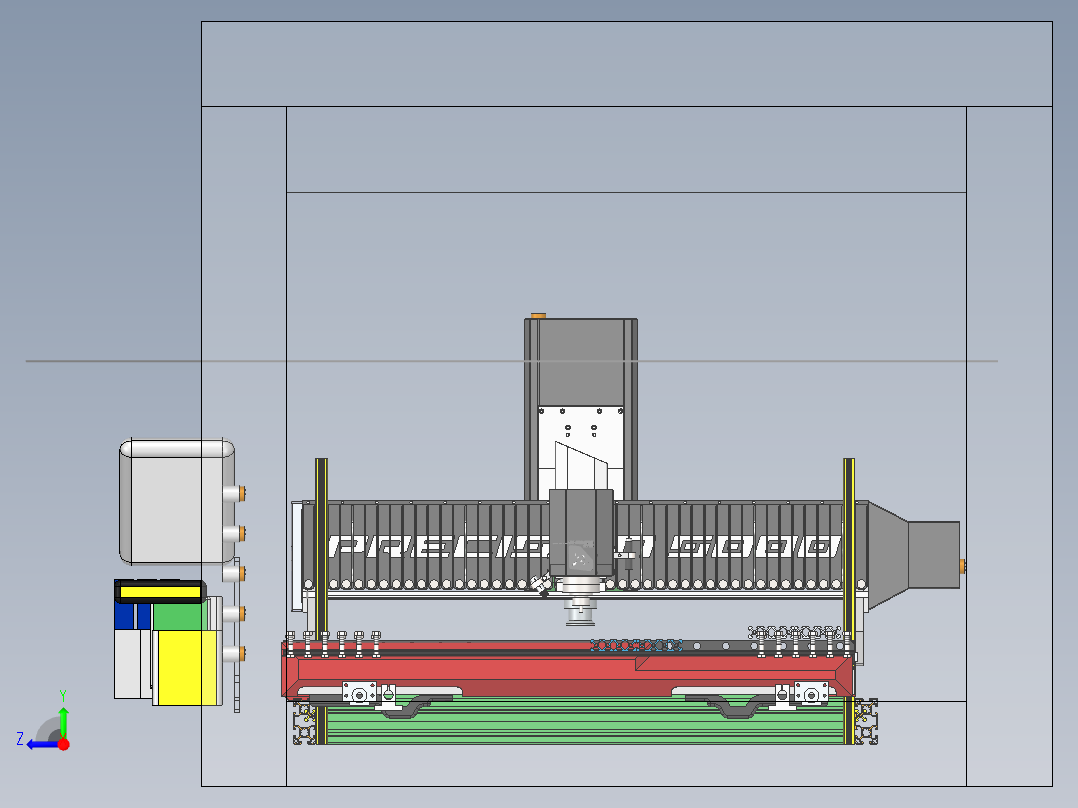
Task: Click the red origin ball of the triad
Action: (x=64, y=744)
